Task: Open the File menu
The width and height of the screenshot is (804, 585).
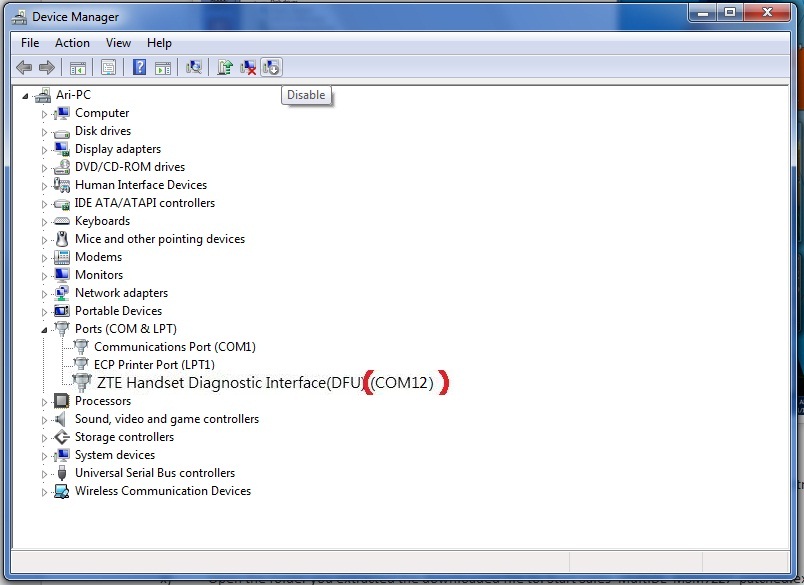Action: pos(30,43)
